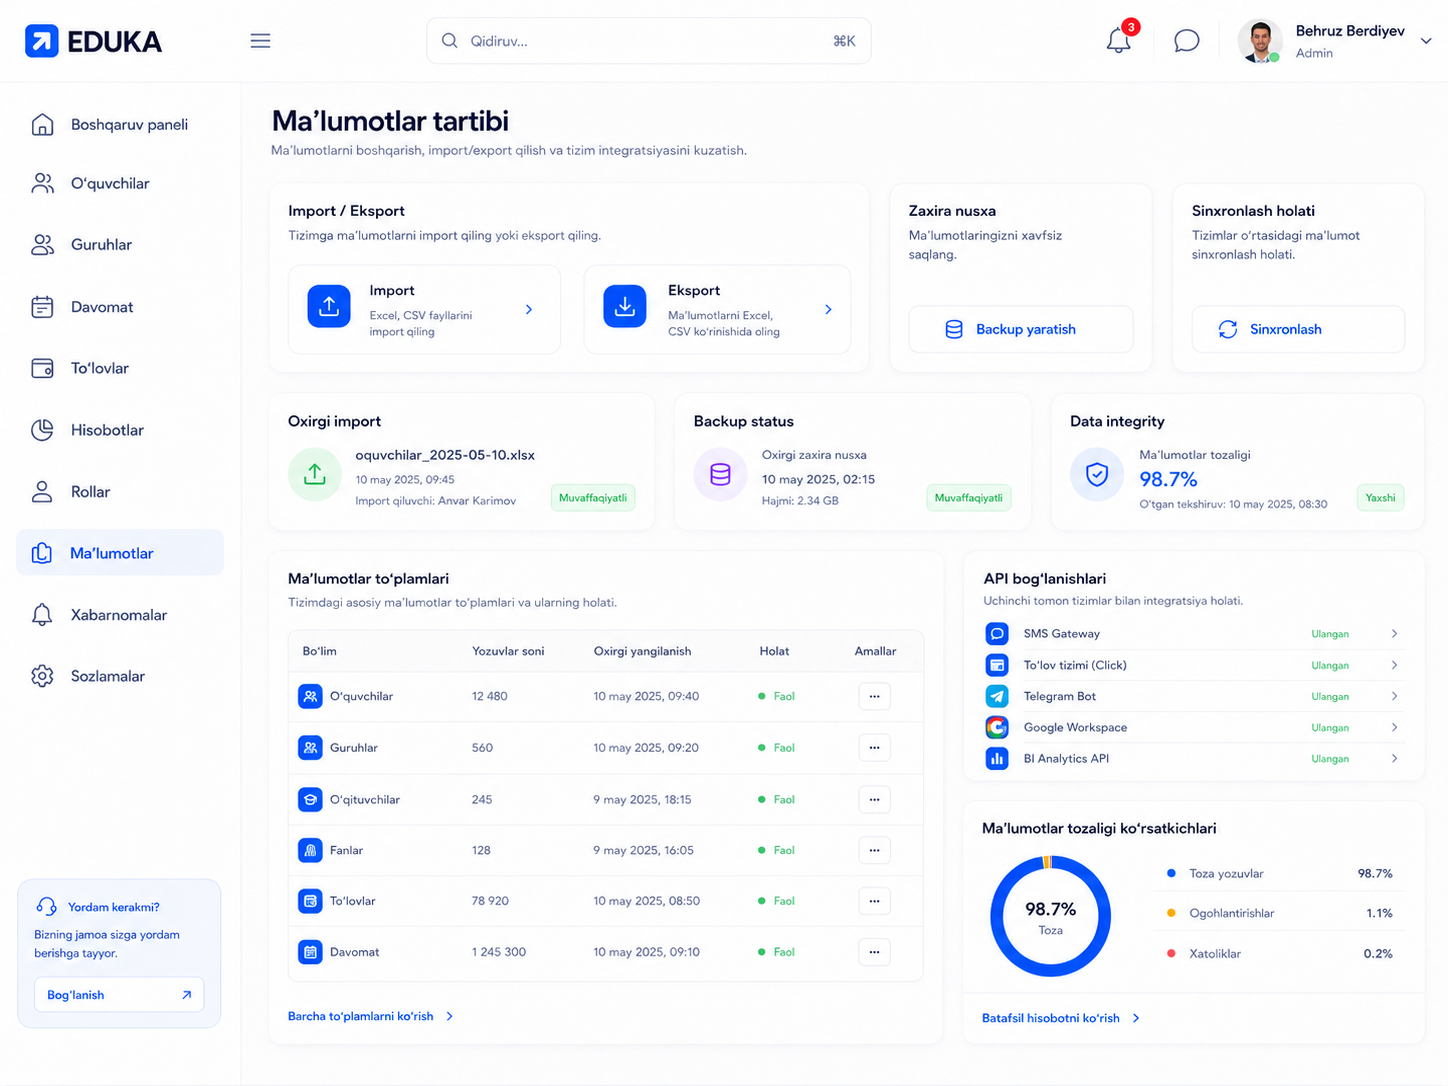Open the chat messages icon
1448x1086 pixels.
(1186, 41)
